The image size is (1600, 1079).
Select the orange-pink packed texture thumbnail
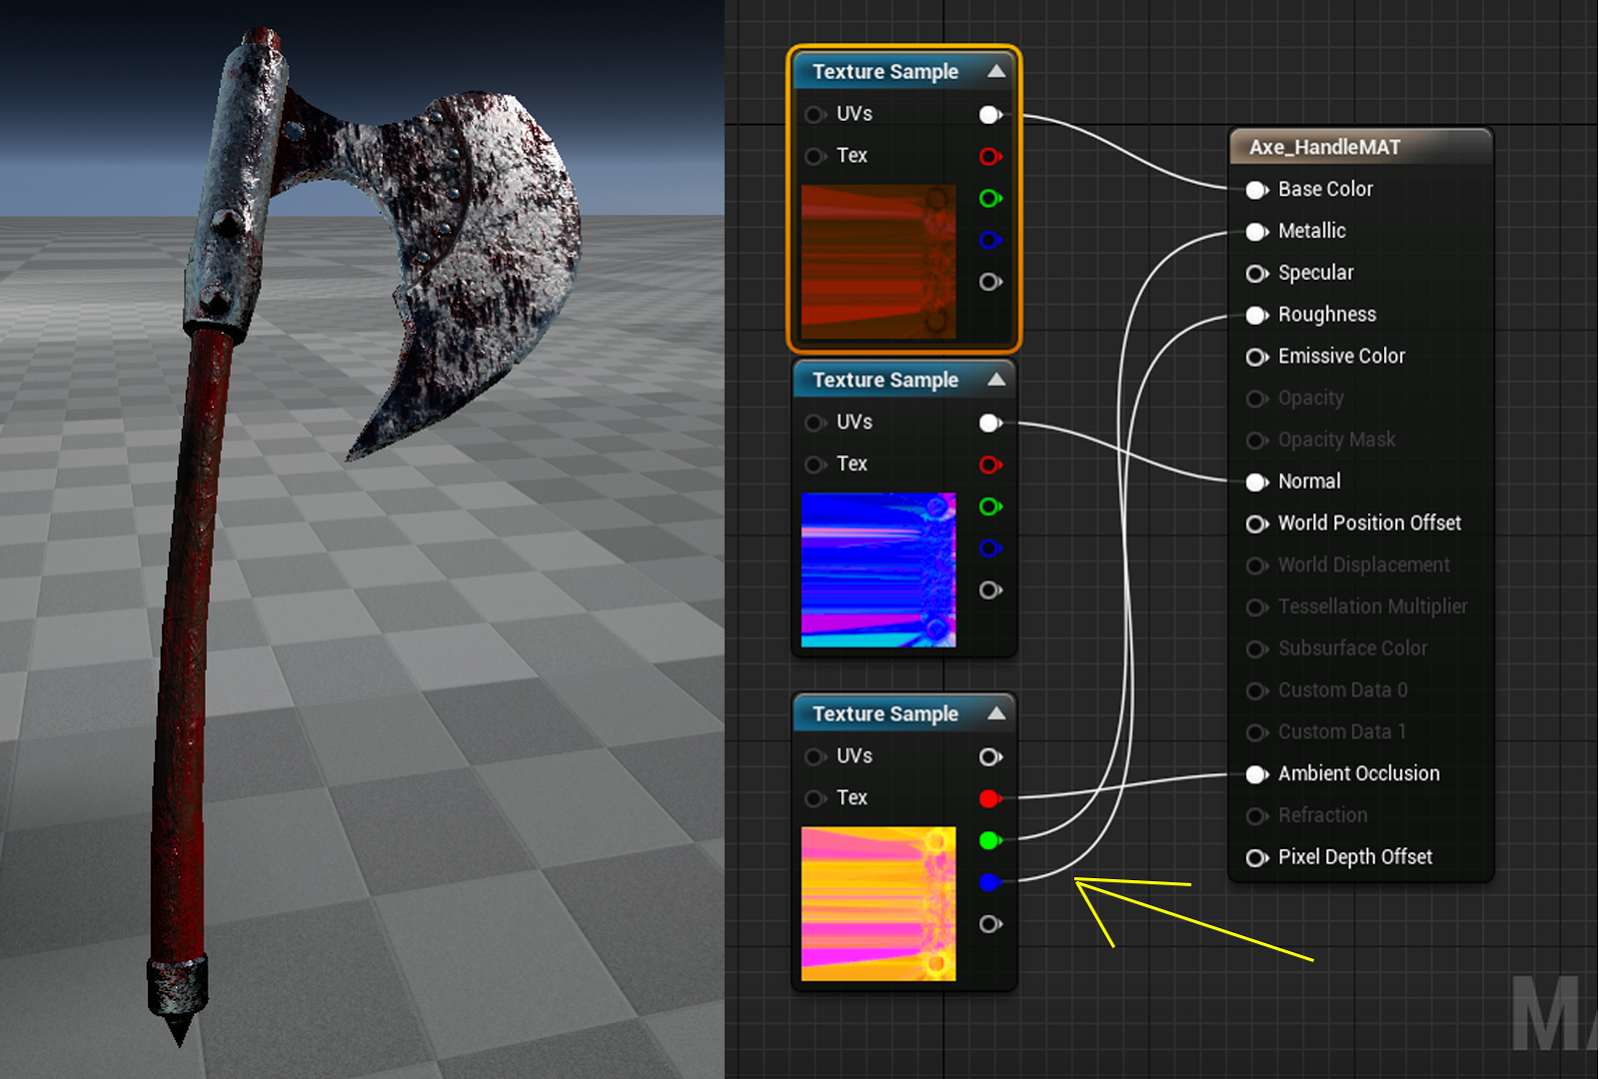point(878,904)
